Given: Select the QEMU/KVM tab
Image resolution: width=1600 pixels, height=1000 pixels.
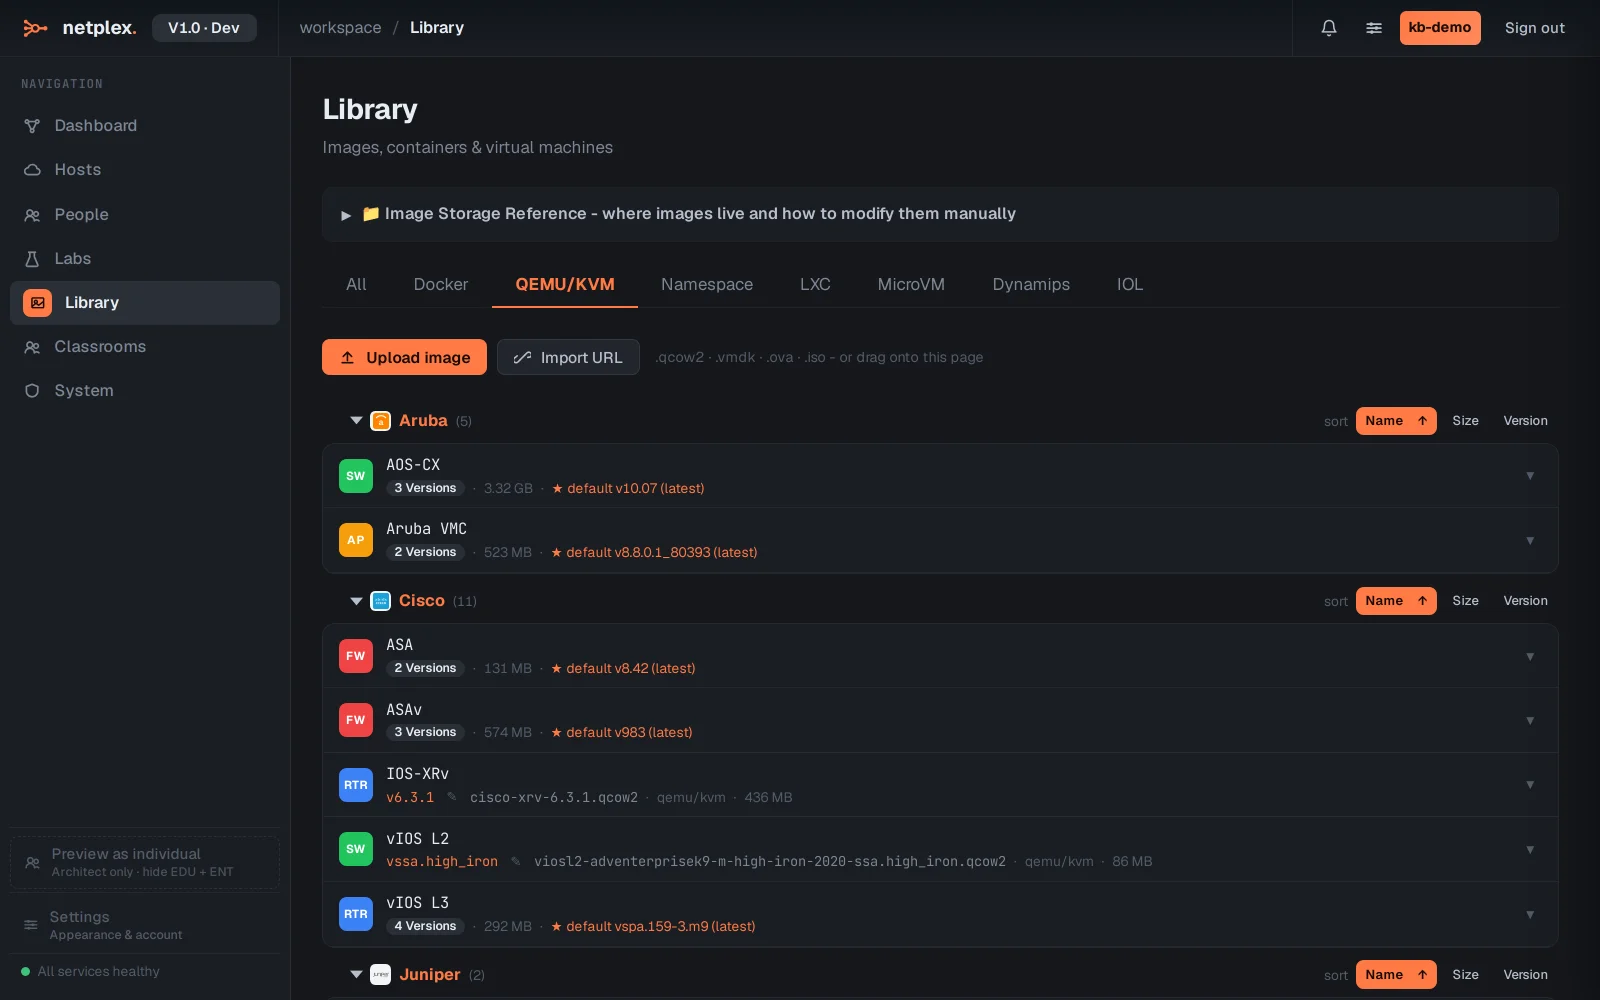Looking at the screenshot, I should pyautogui.click(x=565, y=285).
